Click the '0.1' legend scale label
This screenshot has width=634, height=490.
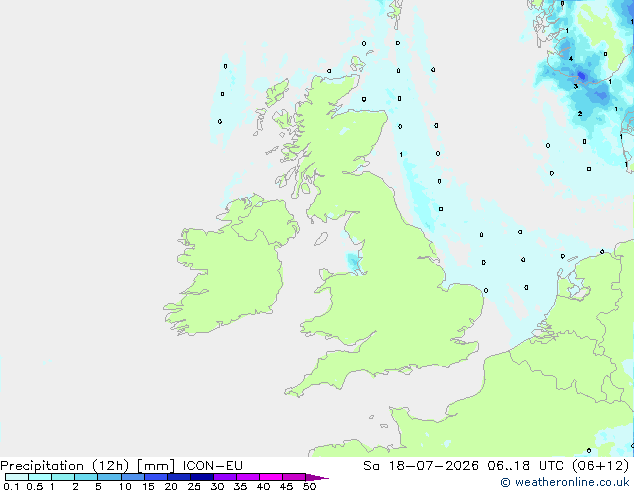point(11,486)
